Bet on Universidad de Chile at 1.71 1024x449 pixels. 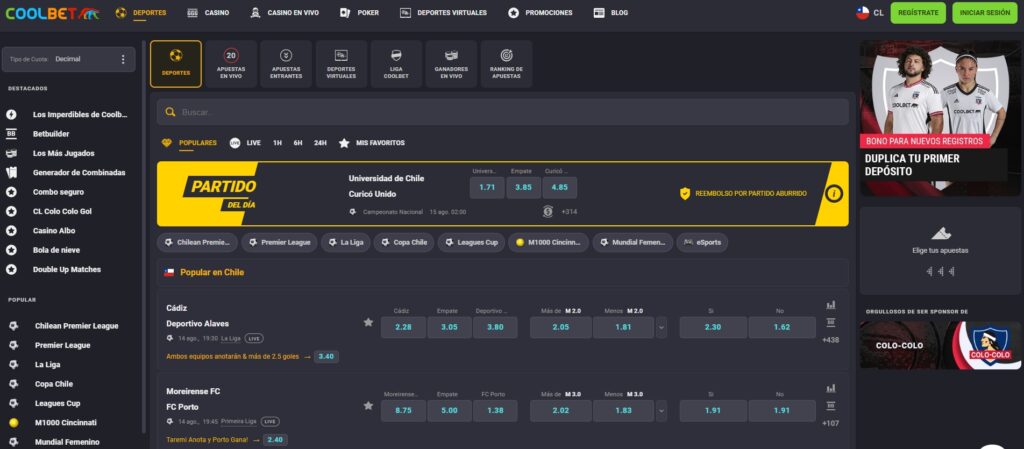(487, 187)
